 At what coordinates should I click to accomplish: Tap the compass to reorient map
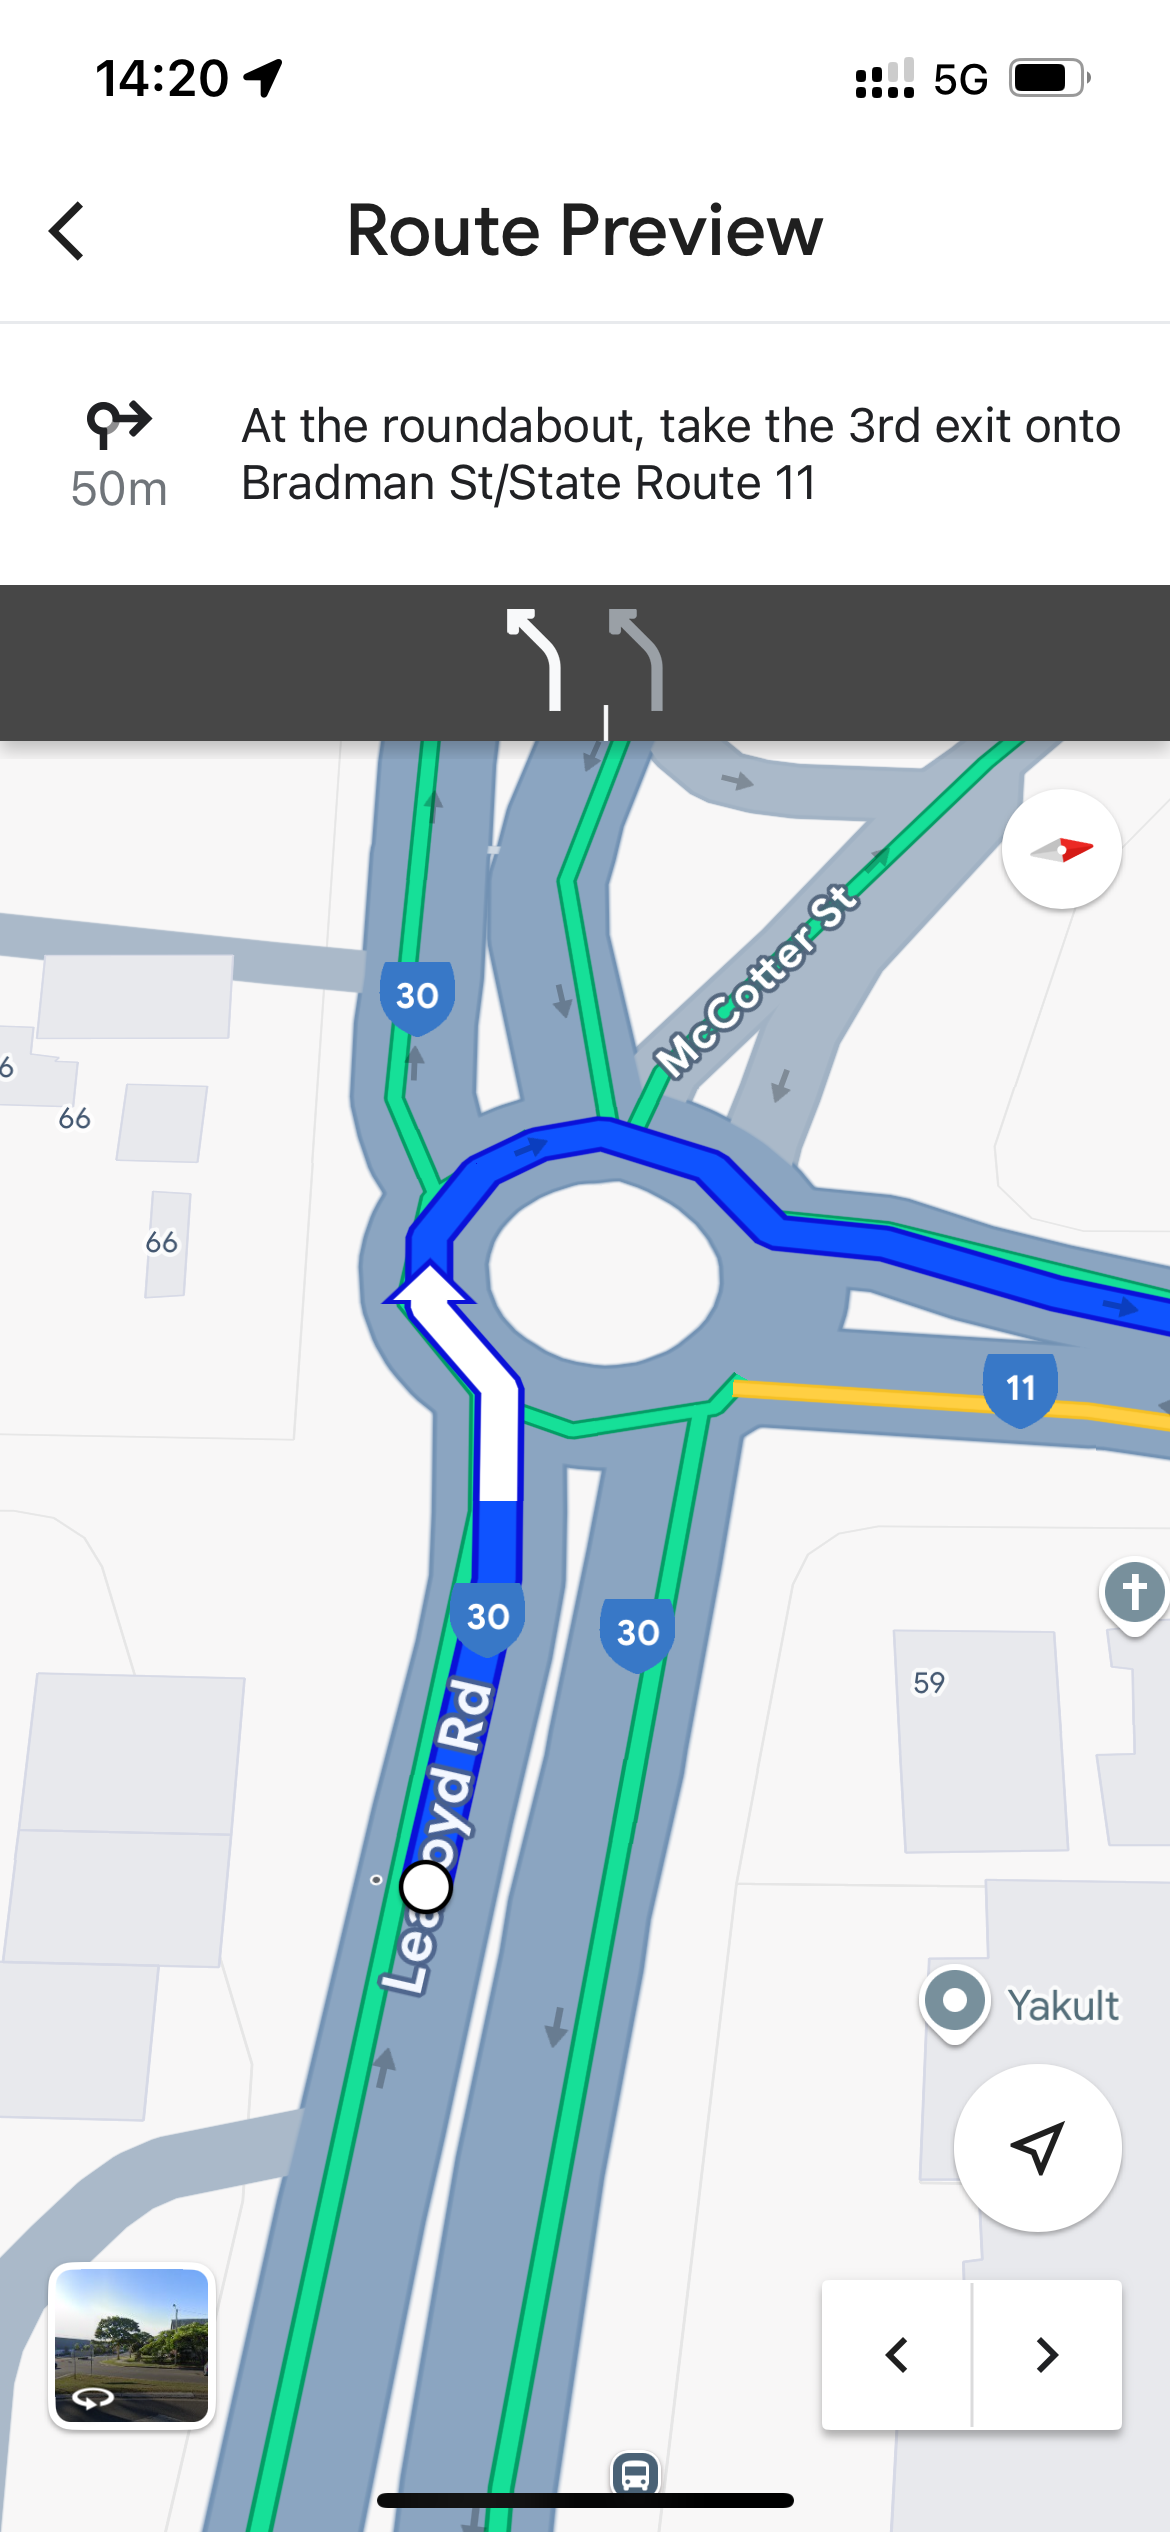point(1061,849)
